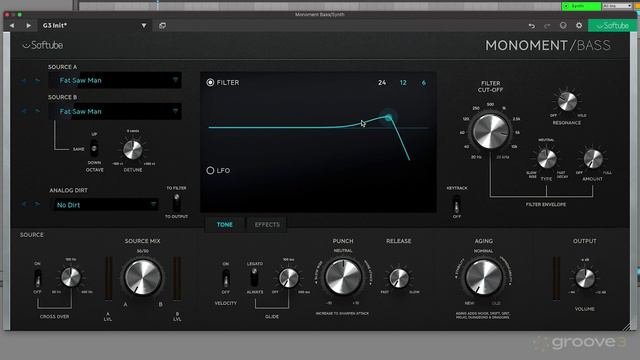Click the output Volume knob
The image size is (640, 360).
(x=585, y=278)
